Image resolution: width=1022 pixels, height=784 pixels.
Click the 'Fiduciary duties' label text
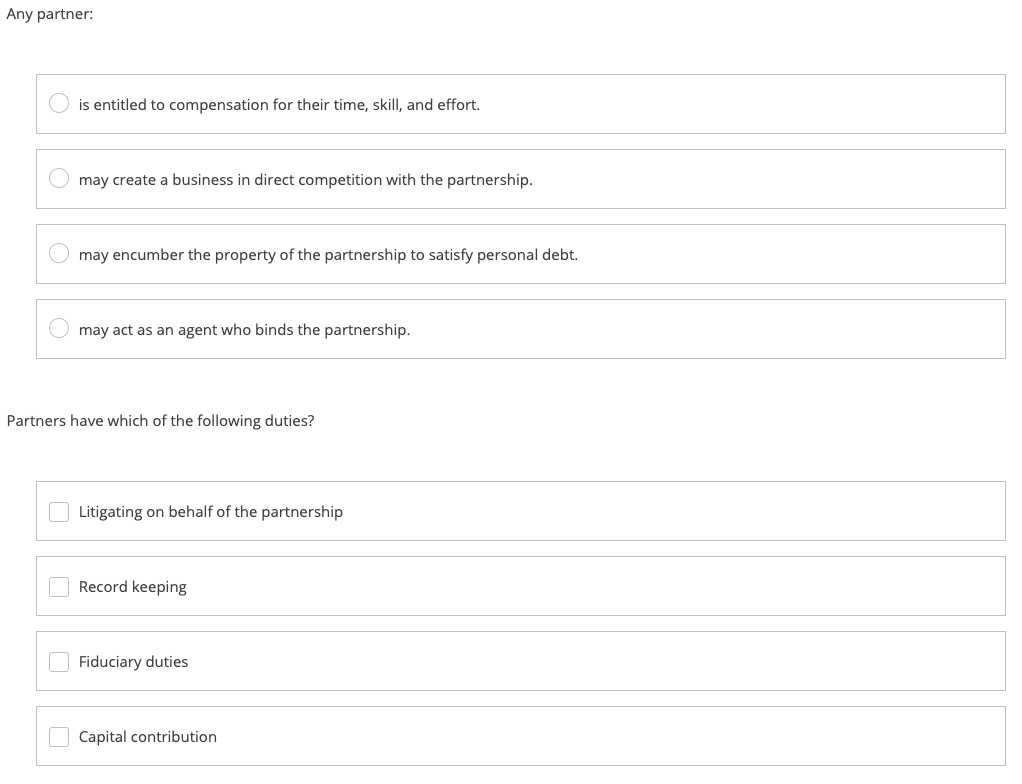pyautogui.click(x=133, y=662)
